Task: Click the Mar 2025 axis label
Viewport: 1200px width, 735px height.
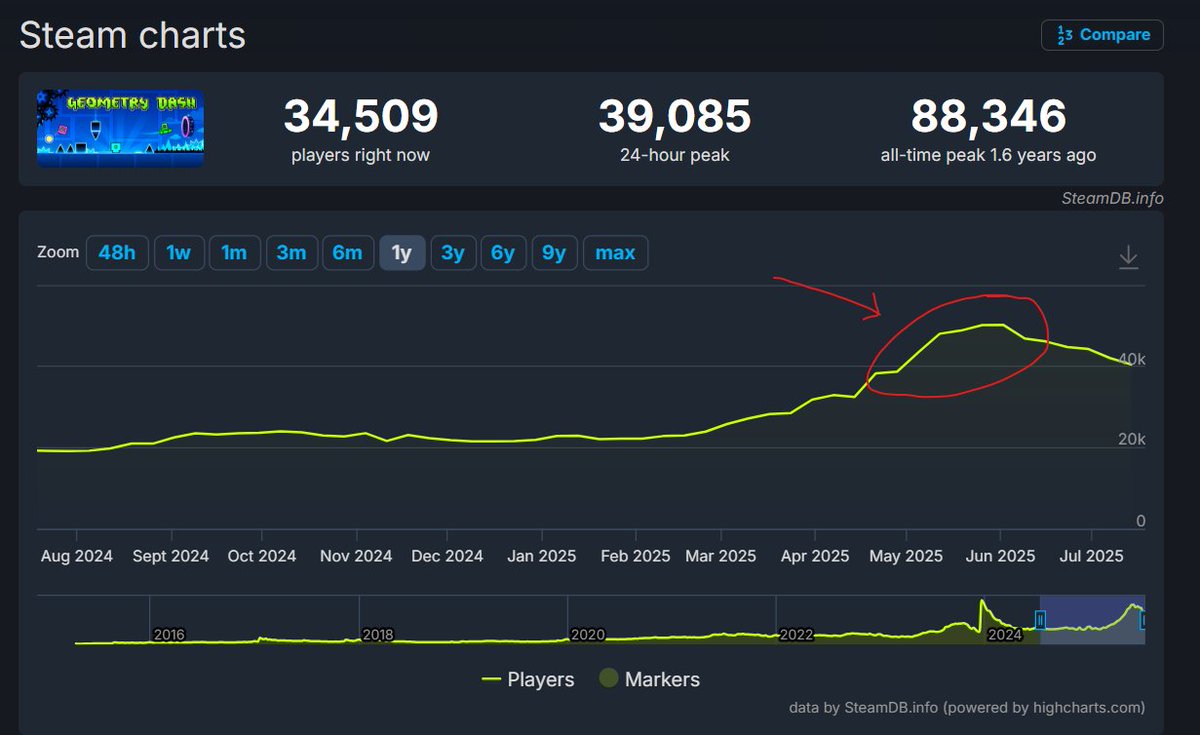Action: [x=721, y=556]
